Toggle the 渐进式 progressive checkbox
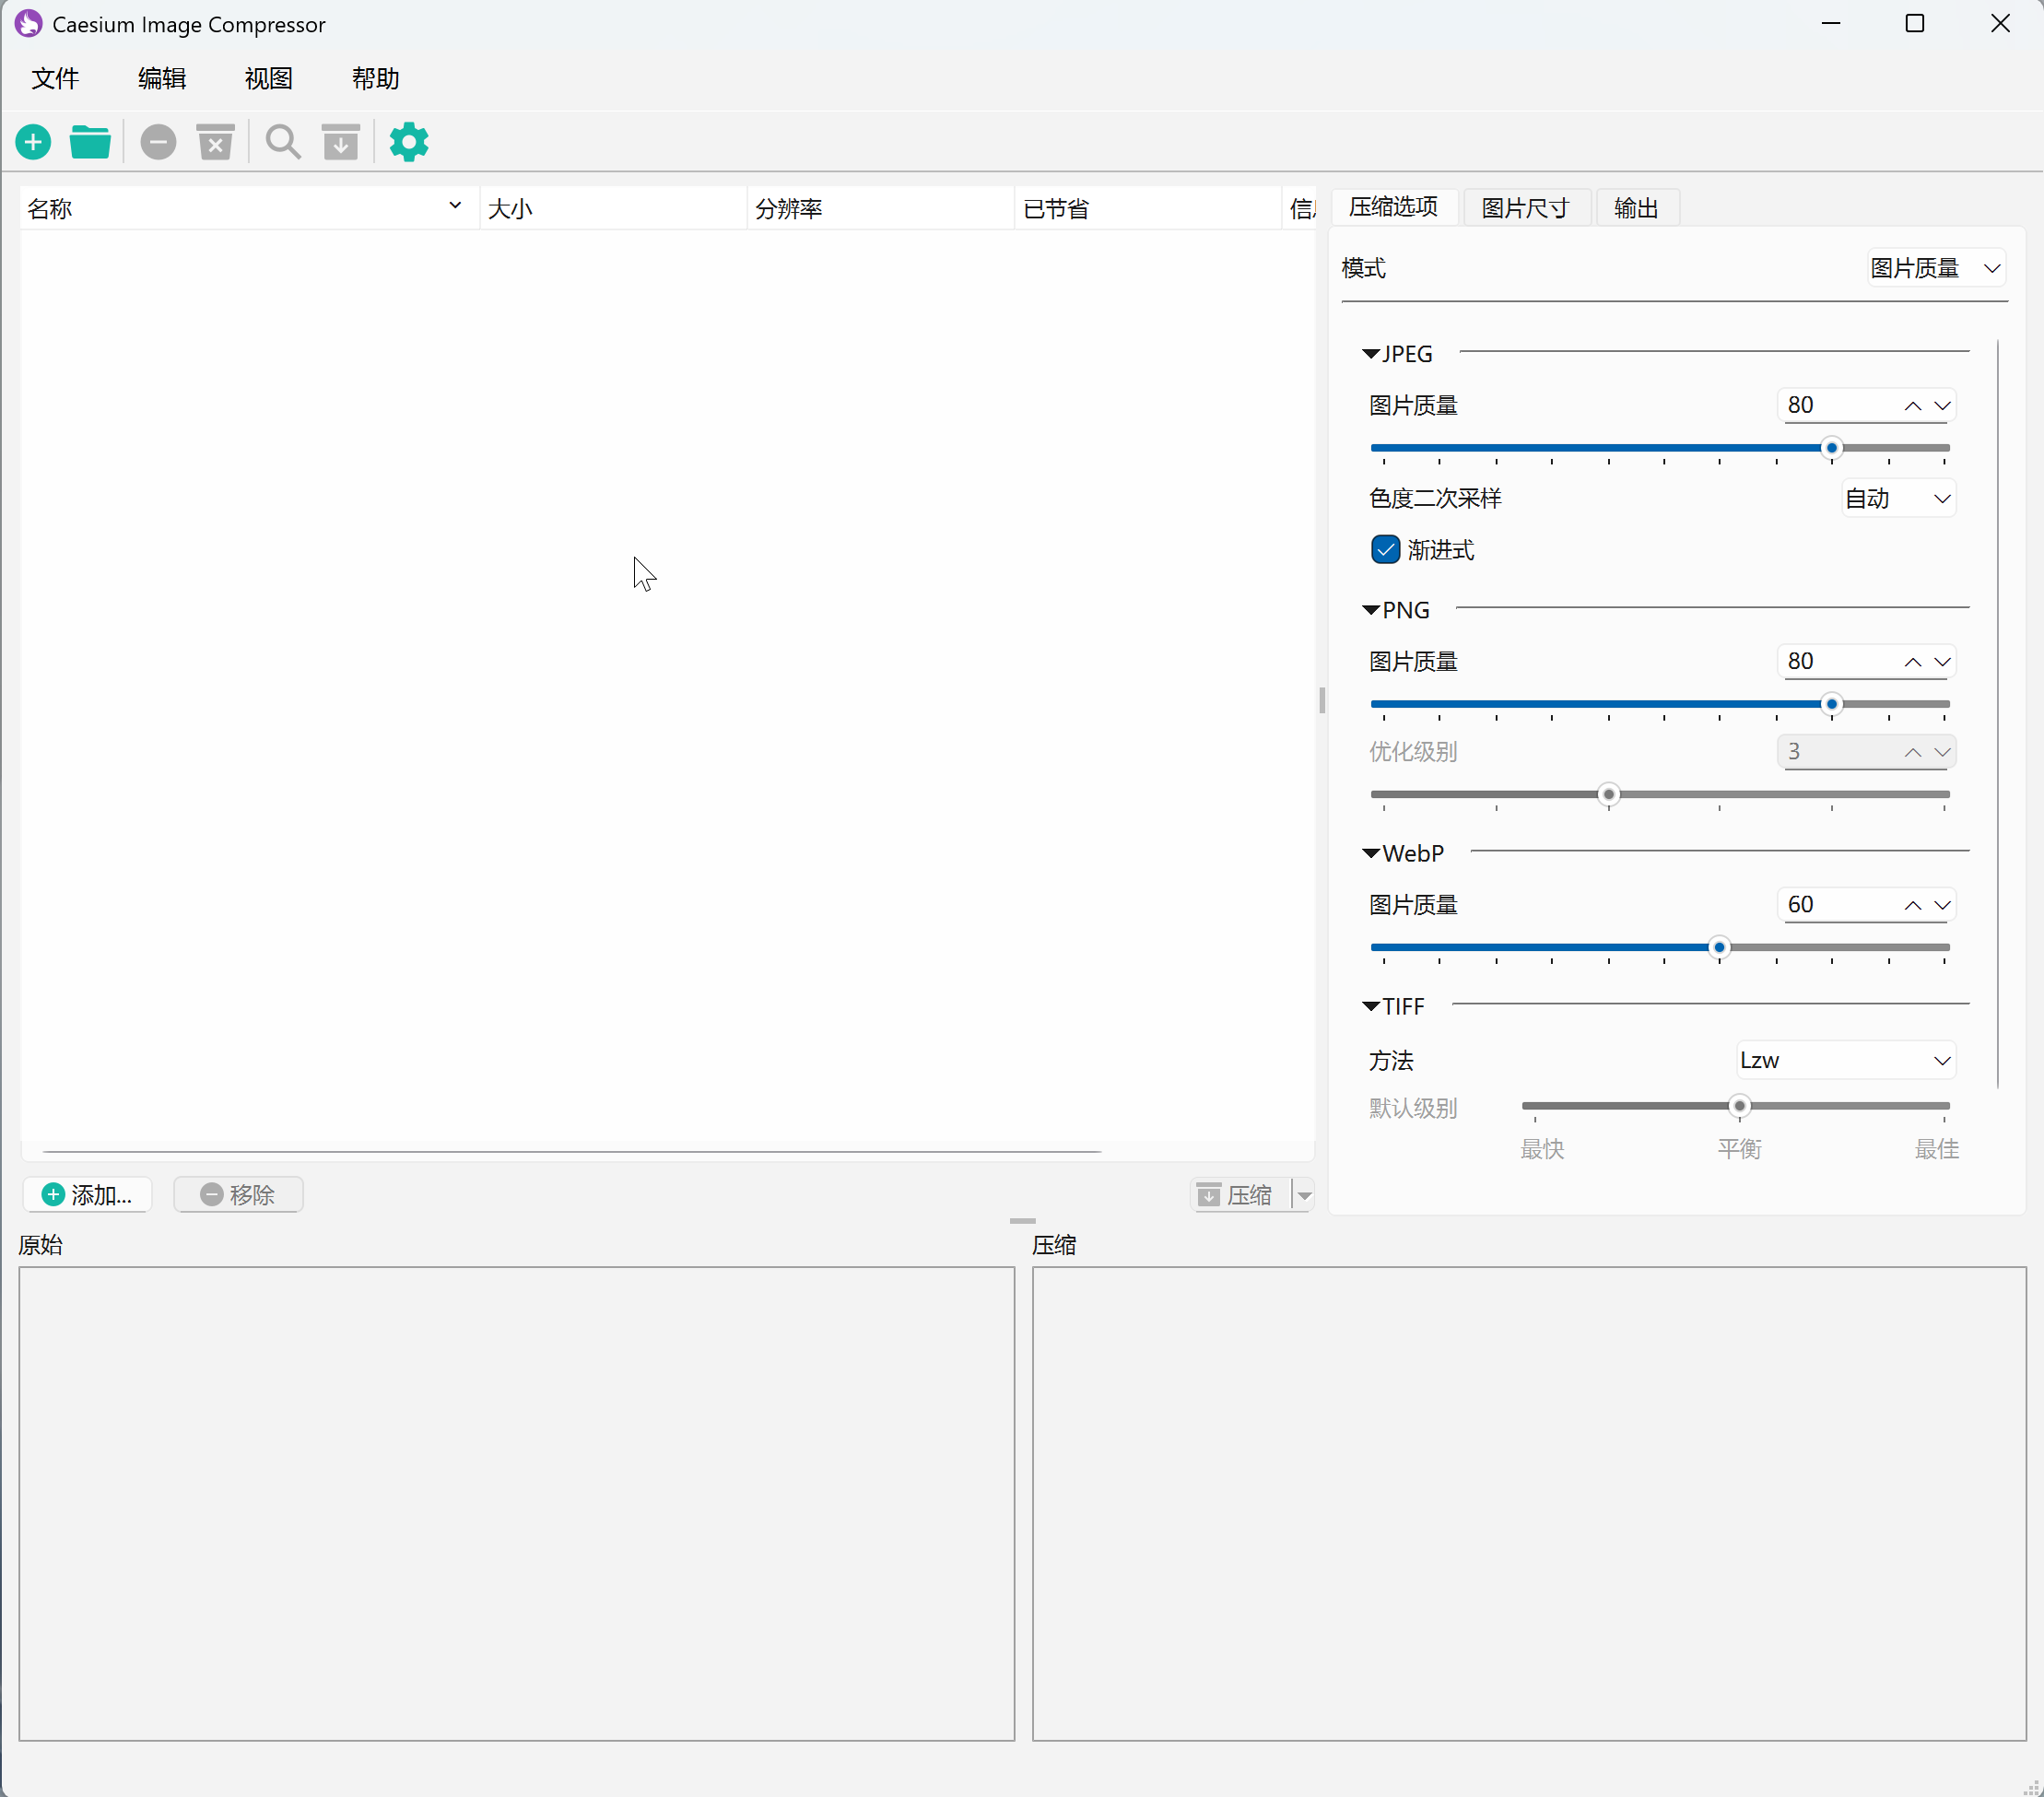 coord(1385,550)
